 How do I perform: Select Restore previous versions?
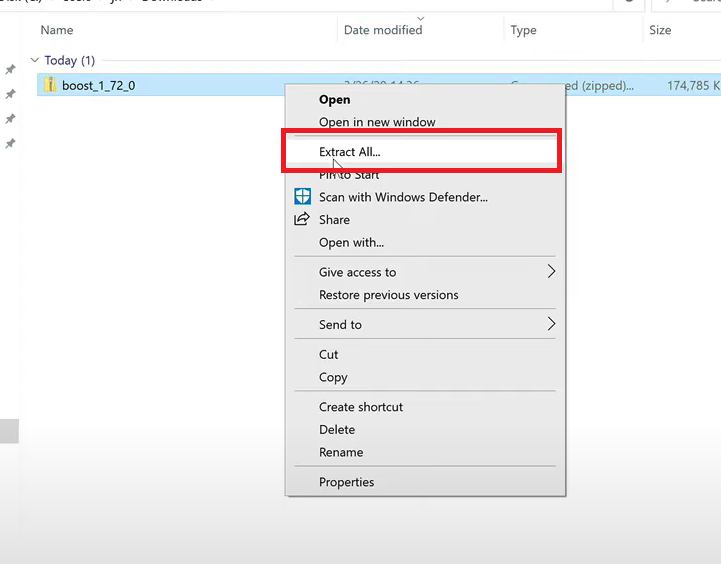(x=425, y=295)
